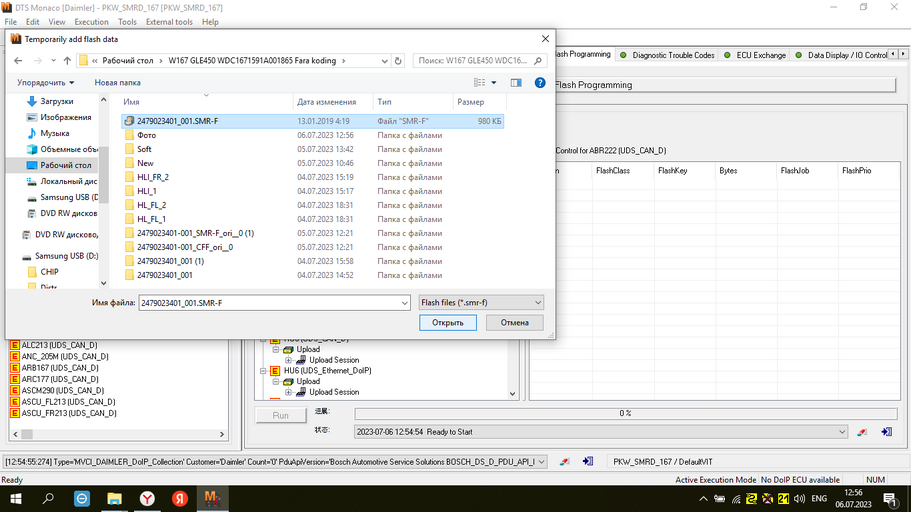Switch to the Data Display / IO Control tab

pos(840,55)
